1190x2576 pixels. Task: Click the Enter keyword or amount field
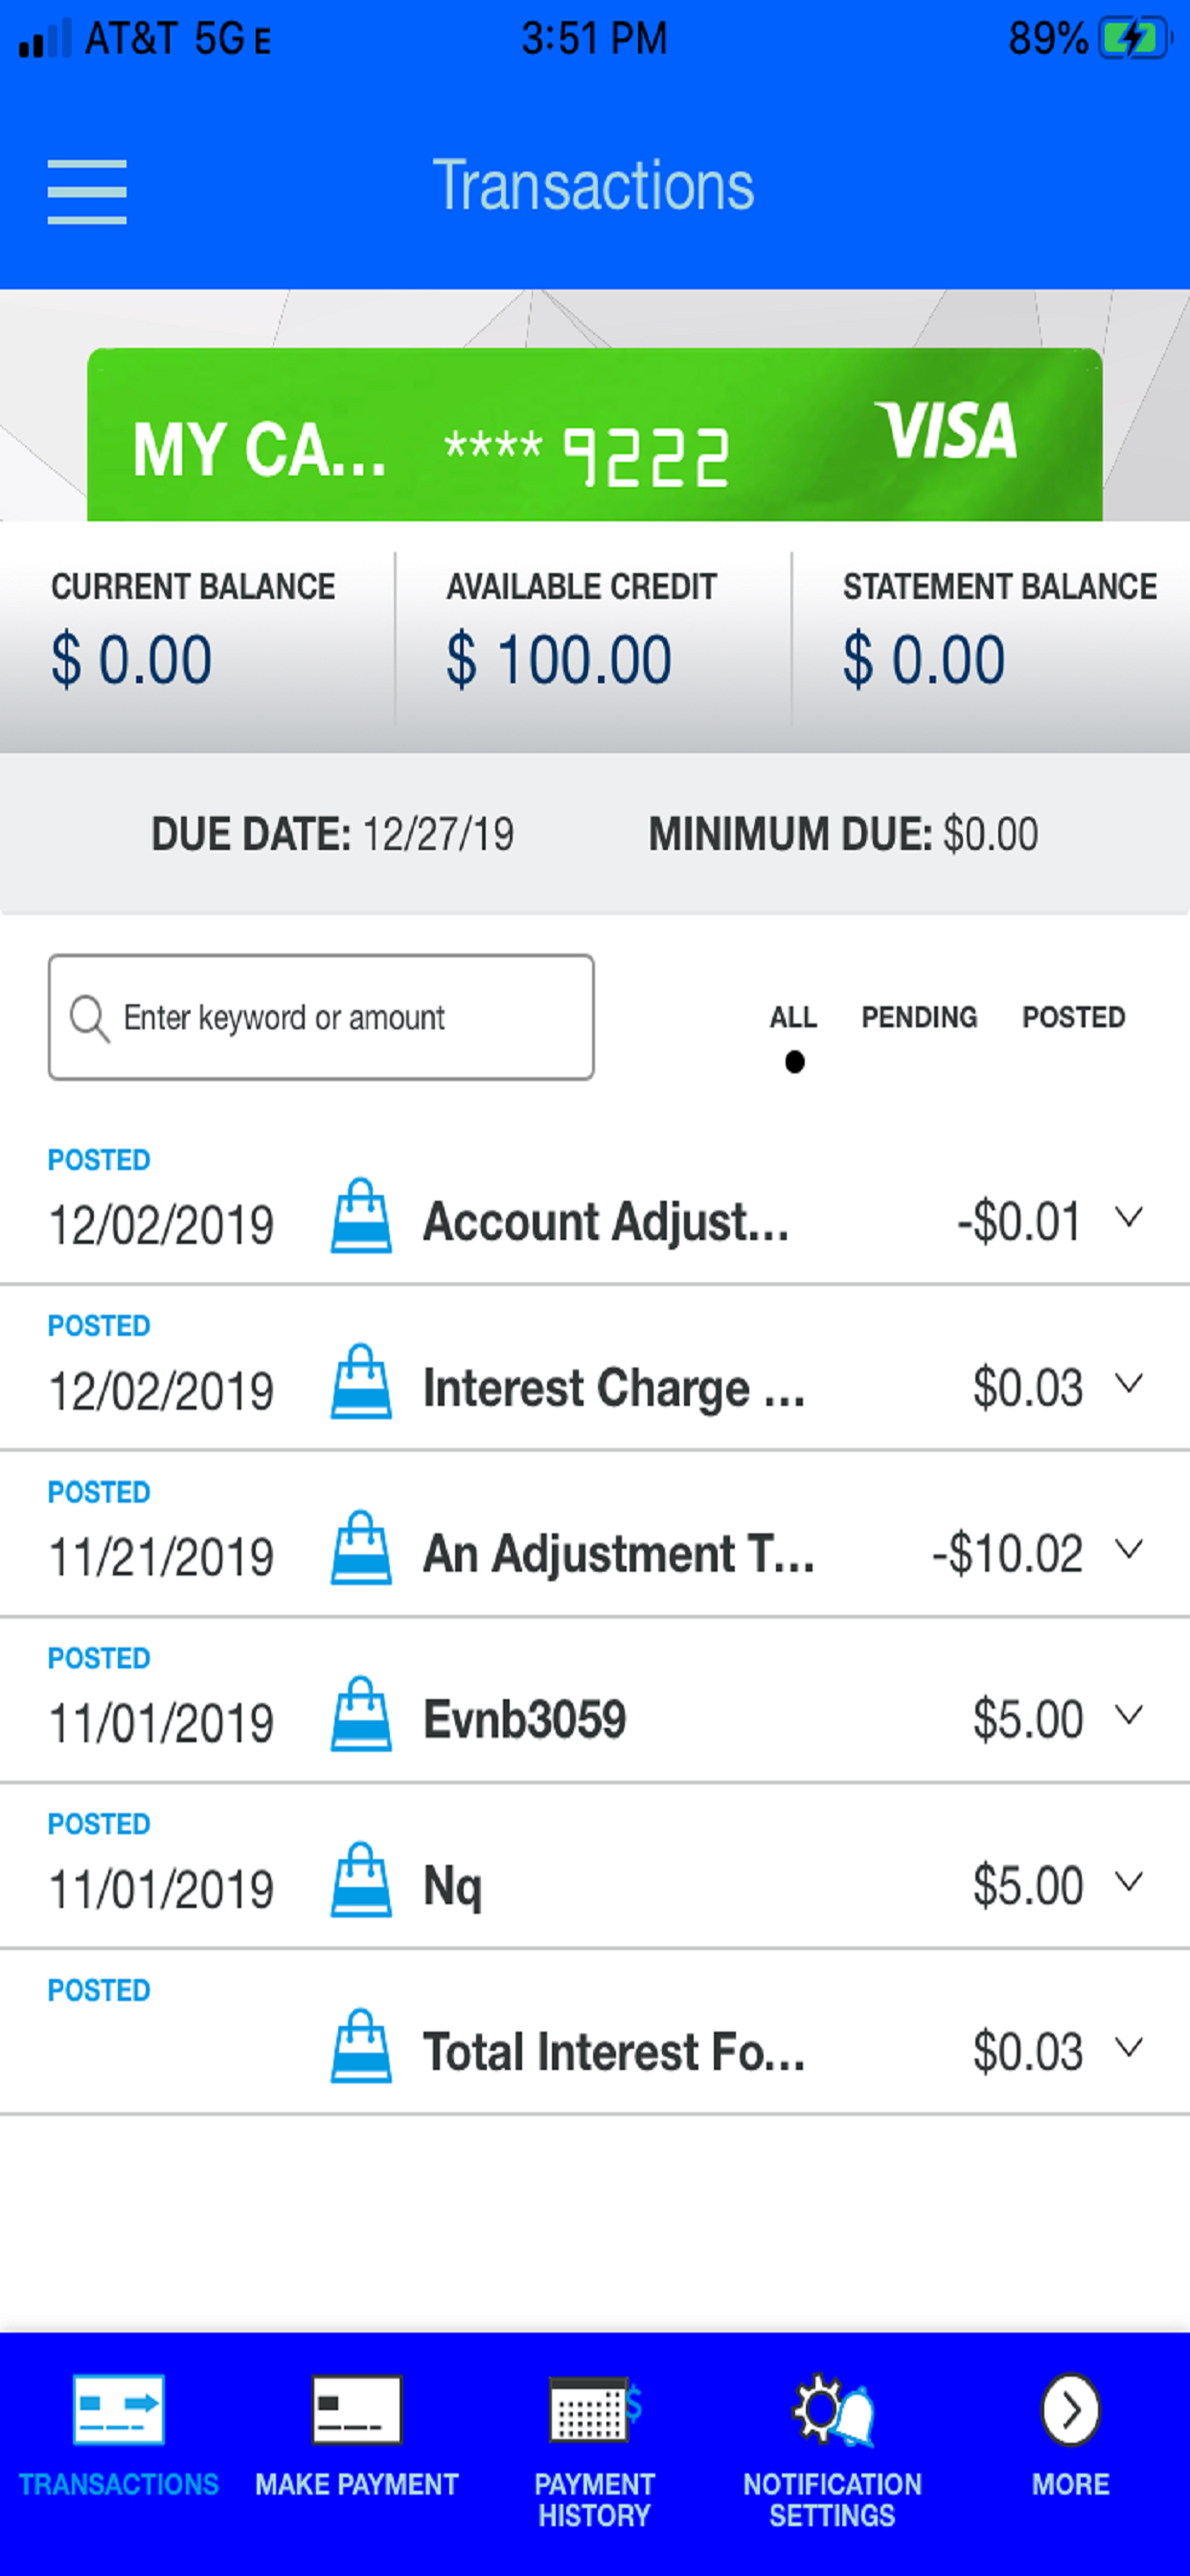pyautogui.click(x=320, y=1018)
